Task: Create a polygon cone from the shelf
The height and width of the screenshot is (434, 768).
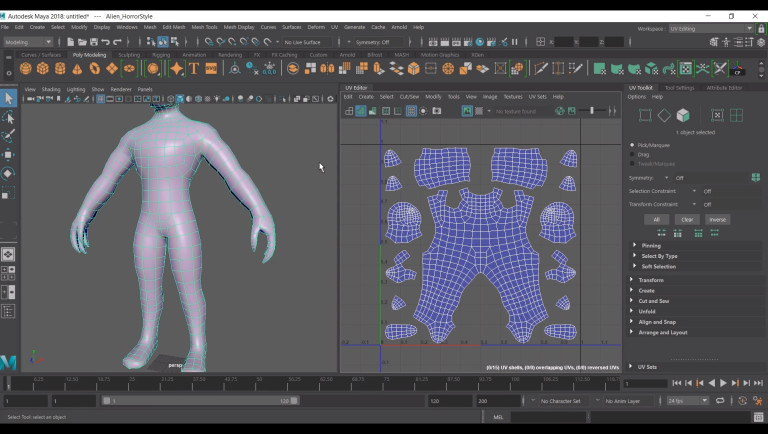Action: 77,69
